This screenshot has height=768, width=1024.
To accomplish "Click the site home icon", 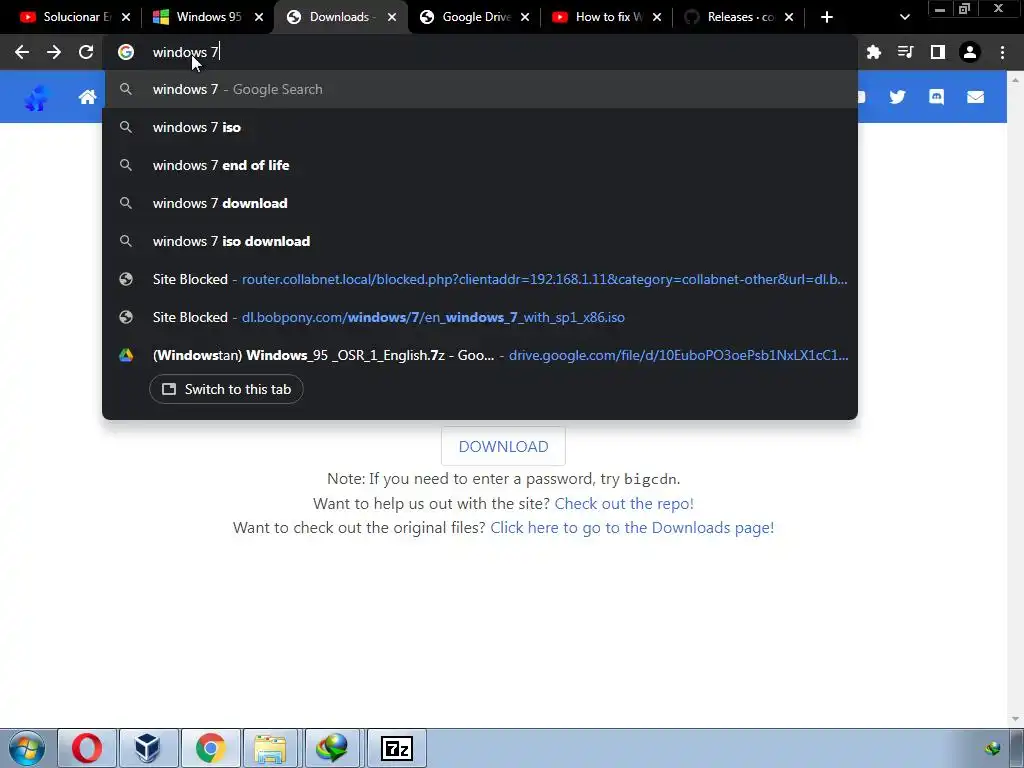I will 88,97.
